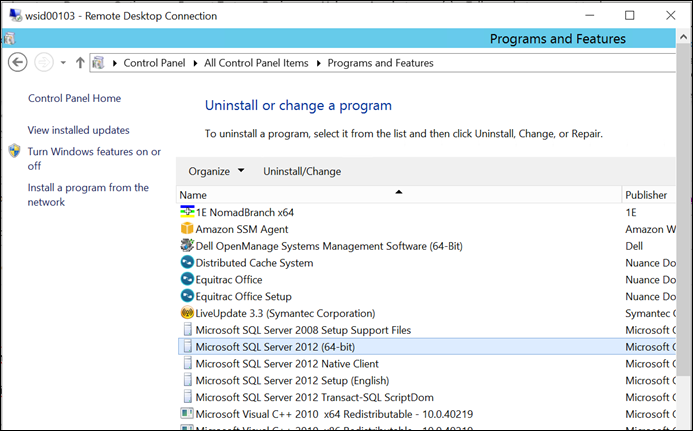693x431 pixels.
Task: Open the View installed updates link
Action: coord(78,130)
